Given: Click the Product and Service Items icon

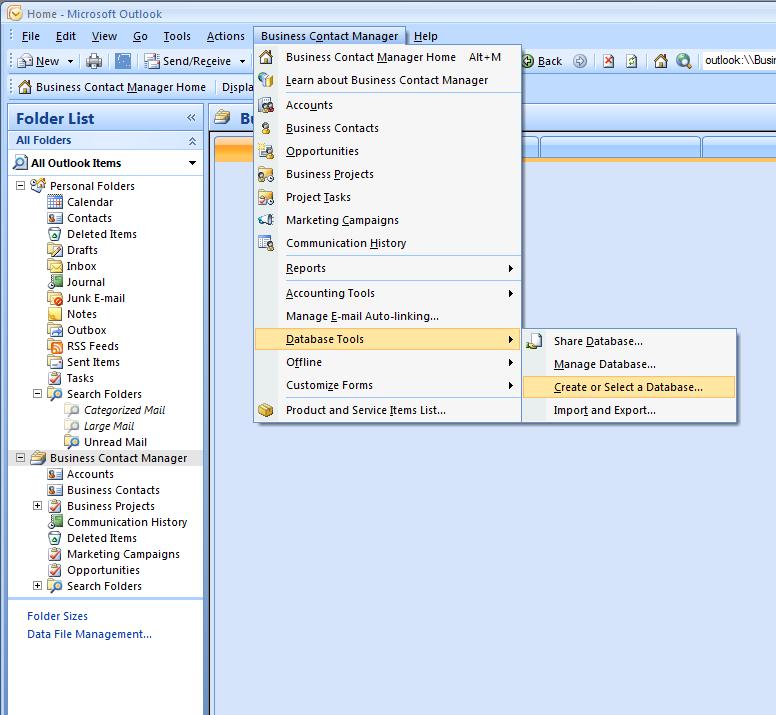Looking at the screenshot, I should click(266, 410).
